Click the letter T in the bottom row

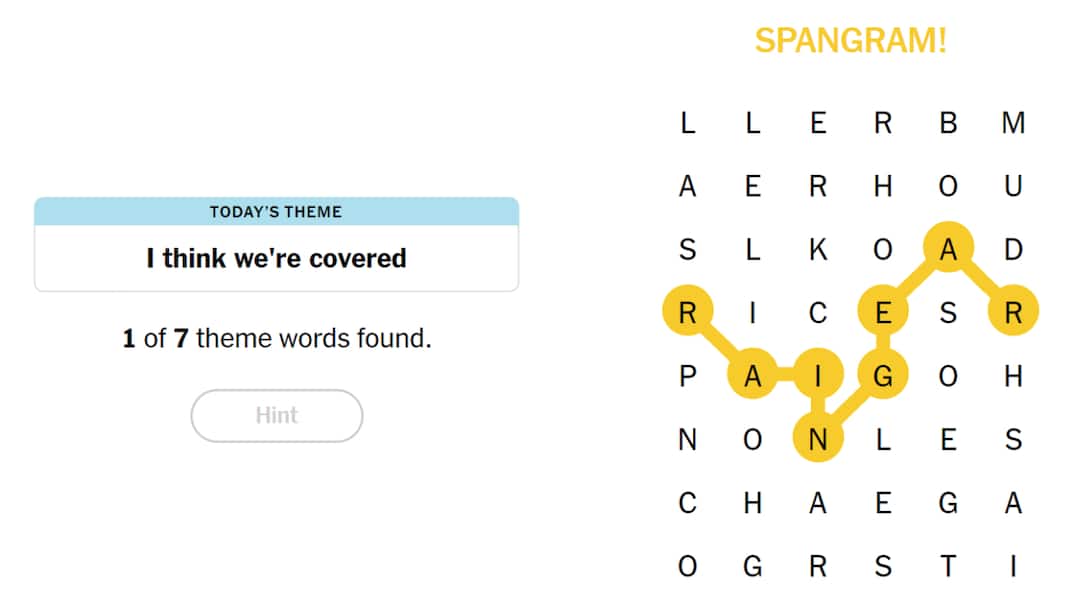[x=948, y=565]
